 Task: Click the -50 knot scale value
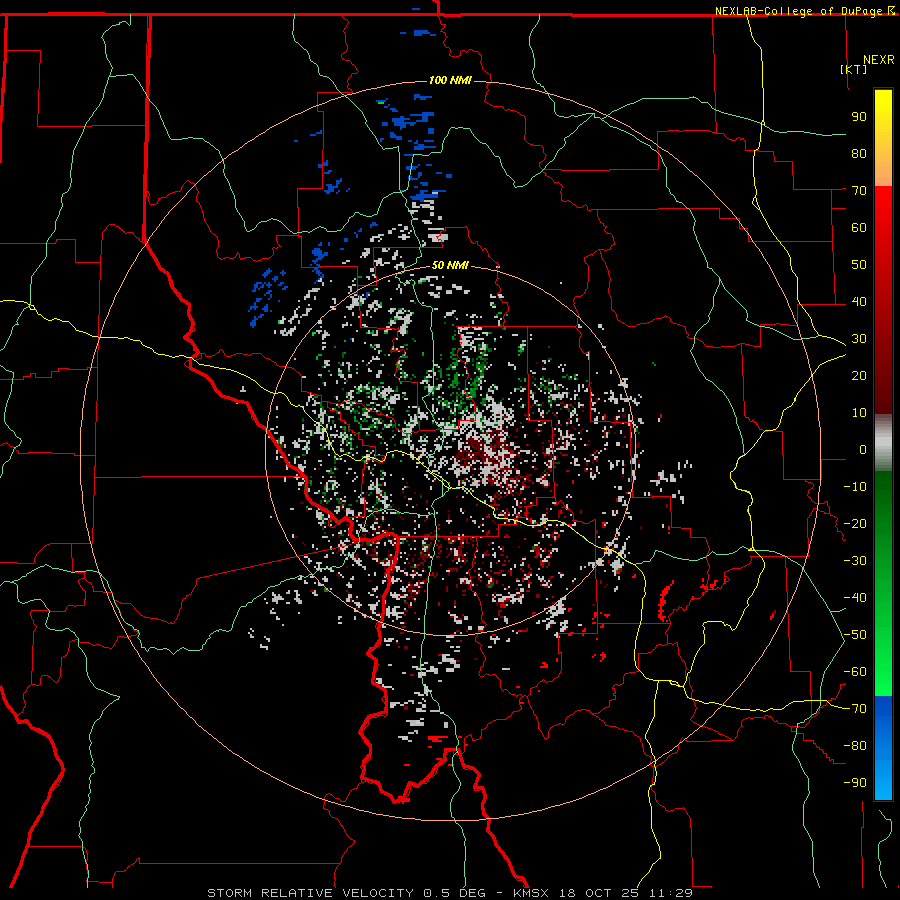[855, 635]
